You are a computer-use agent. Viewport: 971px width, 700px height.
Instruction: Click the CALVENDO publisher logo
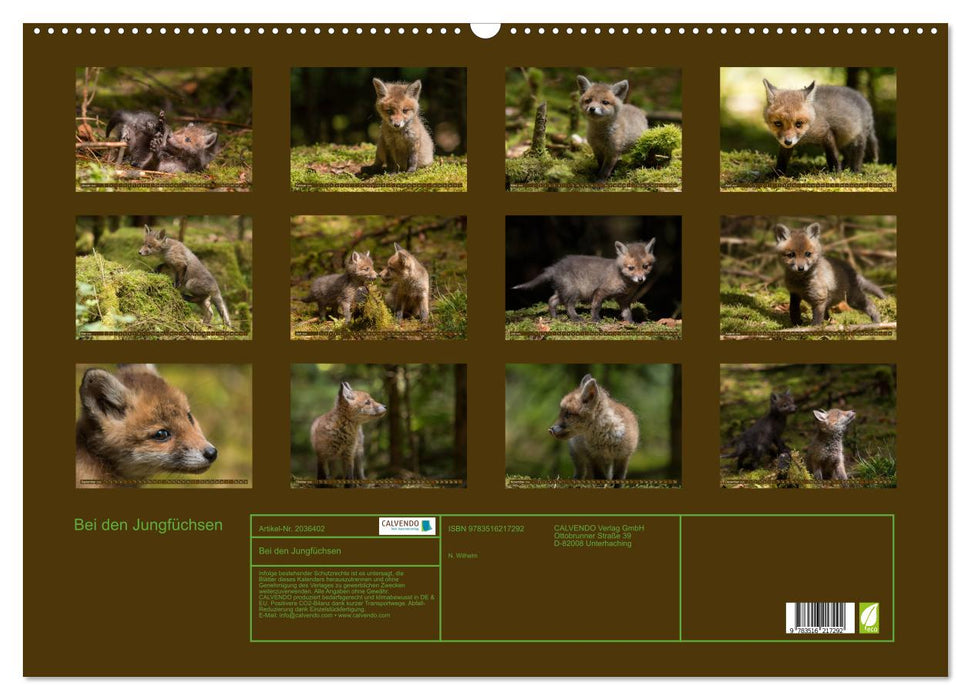pyautogui.click(x=407, y=526)
